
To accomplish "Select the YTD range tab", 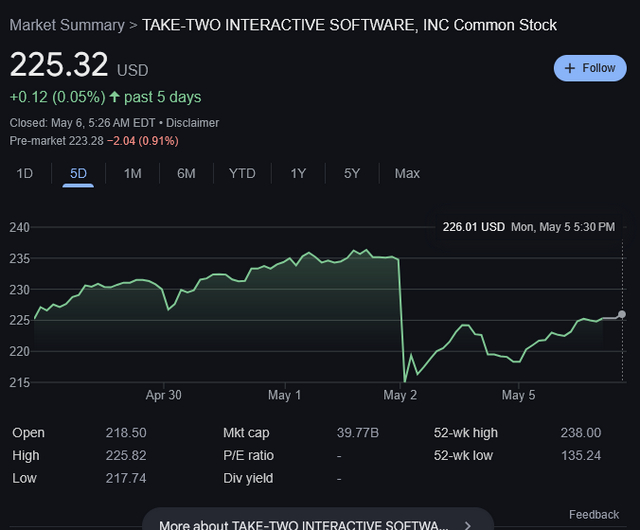I will pyautogui.click(x=242, y=174).
